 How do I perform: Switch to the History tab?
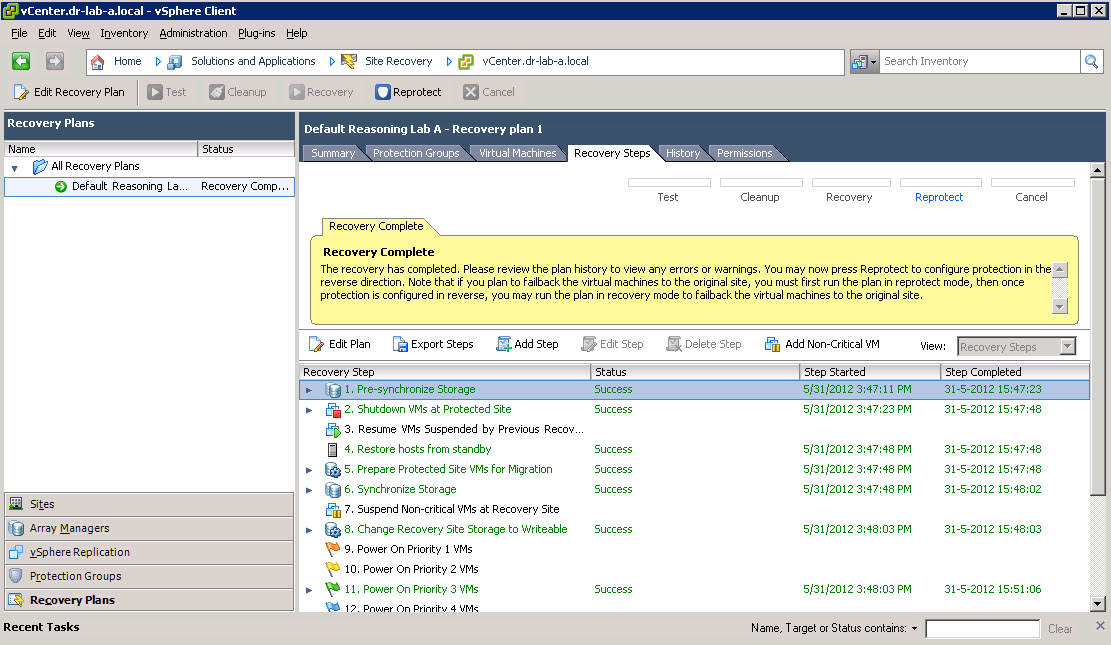[682, 153]
